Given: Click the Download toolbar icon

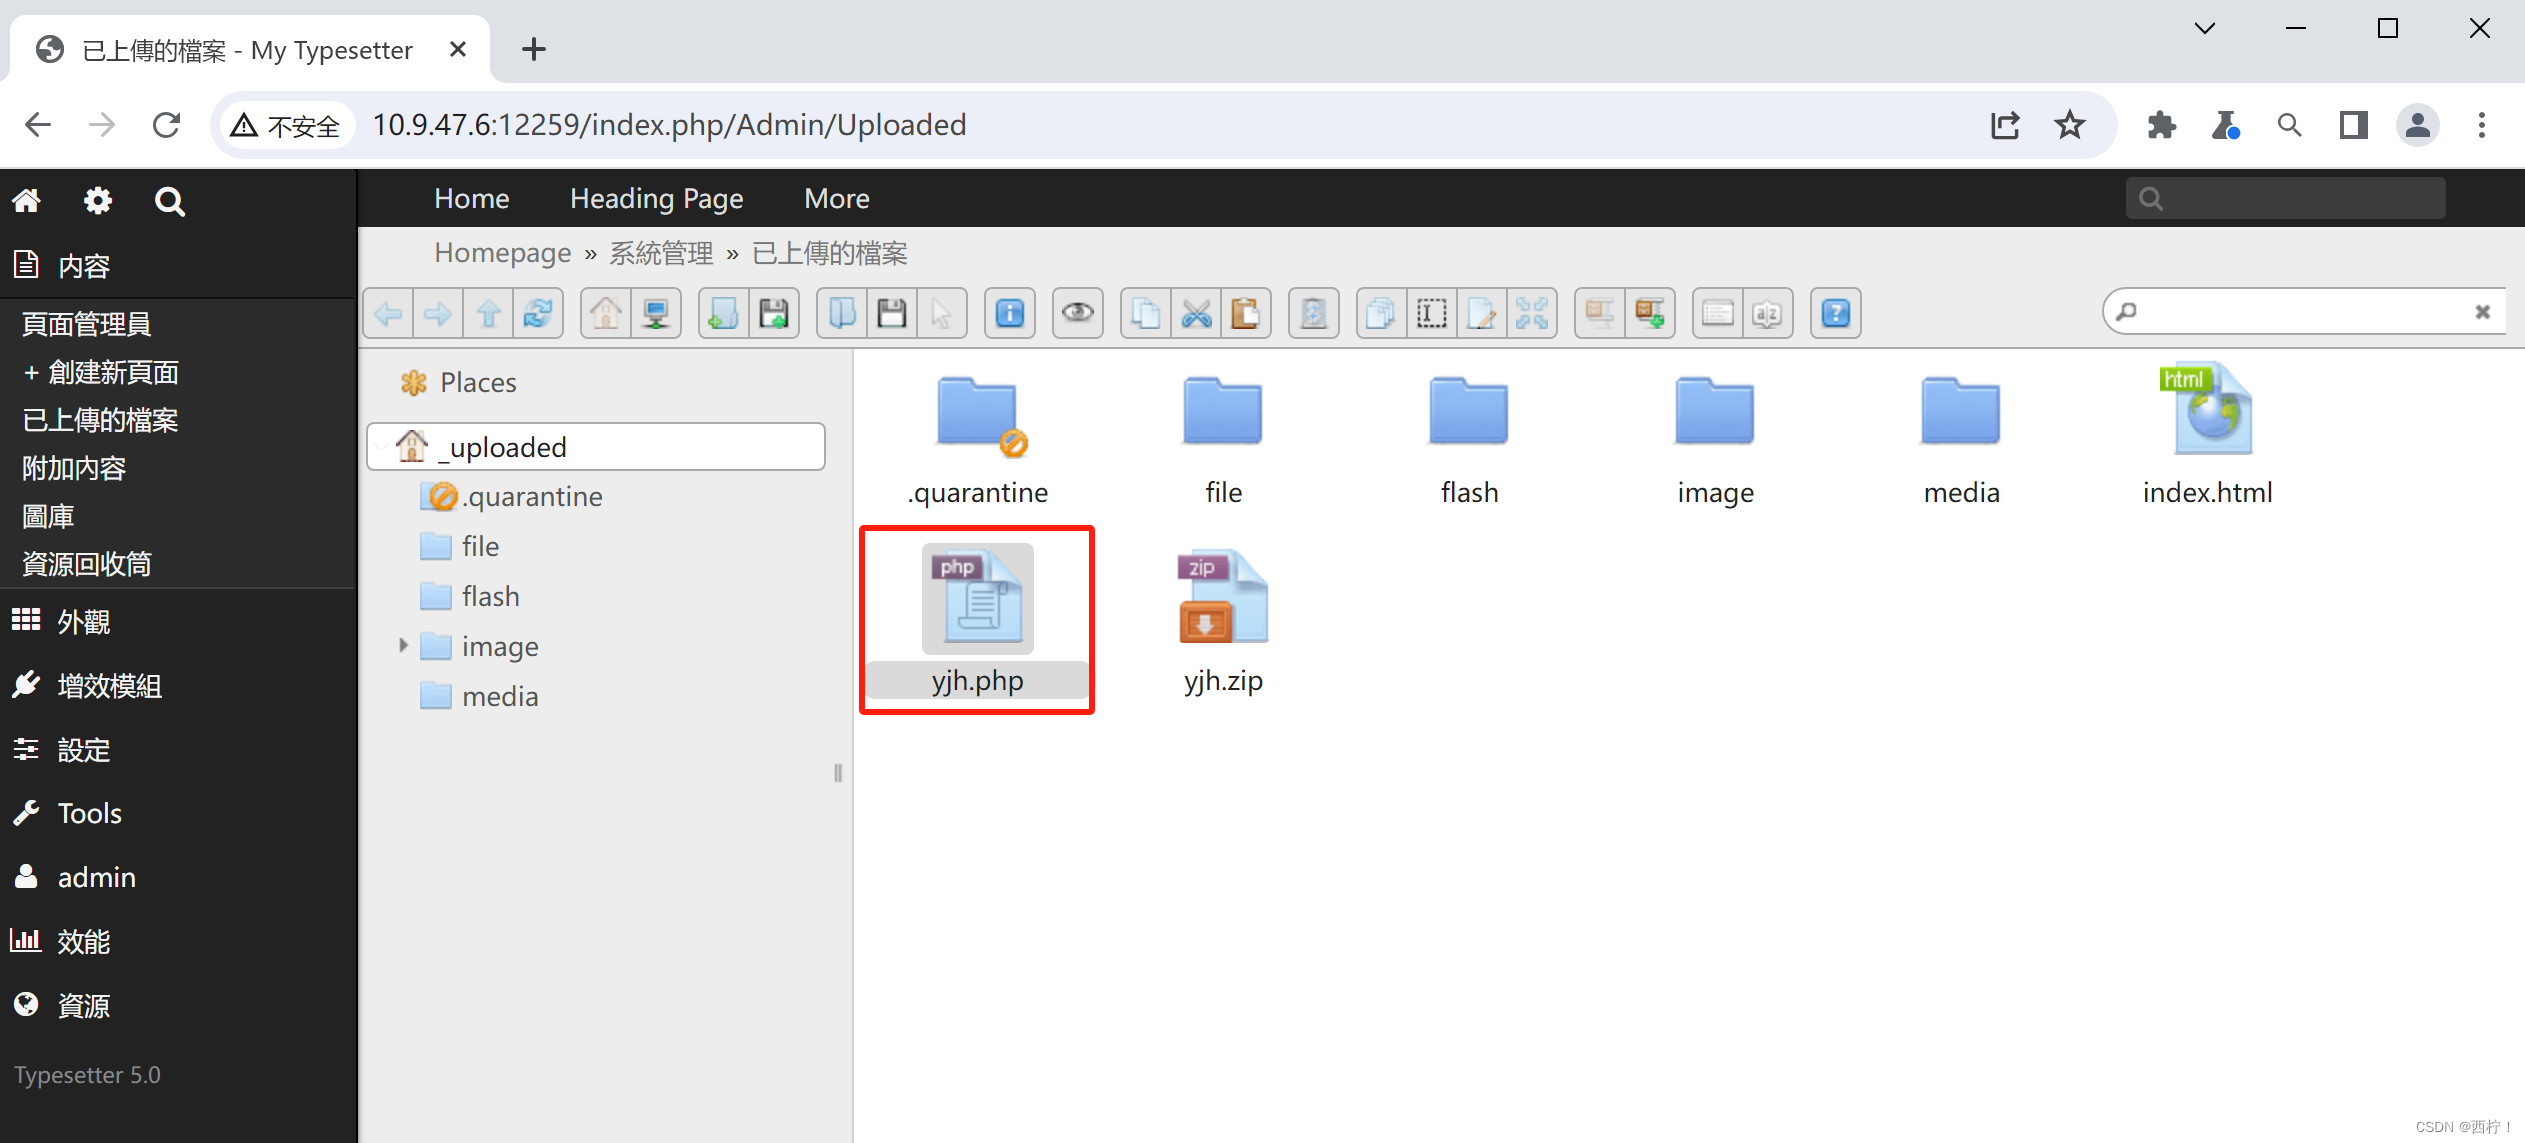Looking at the screenshot, I should pyautogui.click(x=892, y=314).
